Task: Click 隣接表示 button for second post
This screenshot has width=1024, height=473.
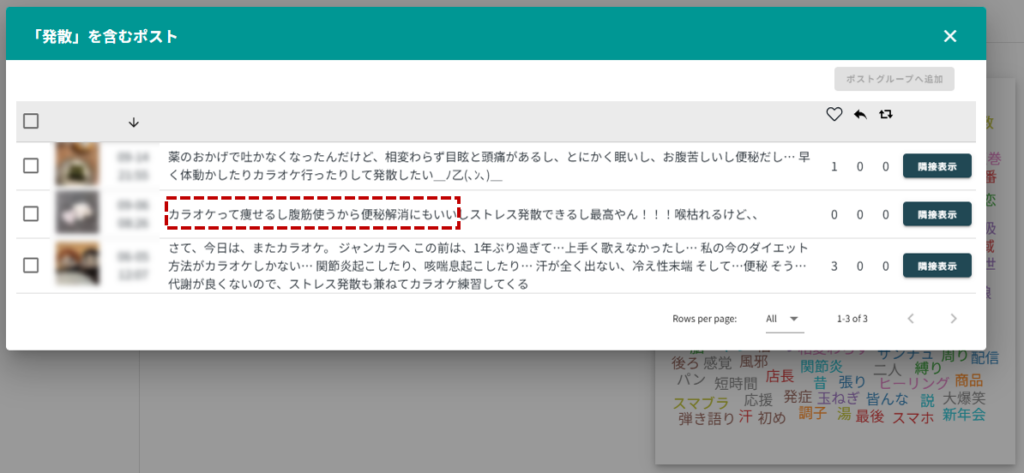Action: tap(937, 214)
